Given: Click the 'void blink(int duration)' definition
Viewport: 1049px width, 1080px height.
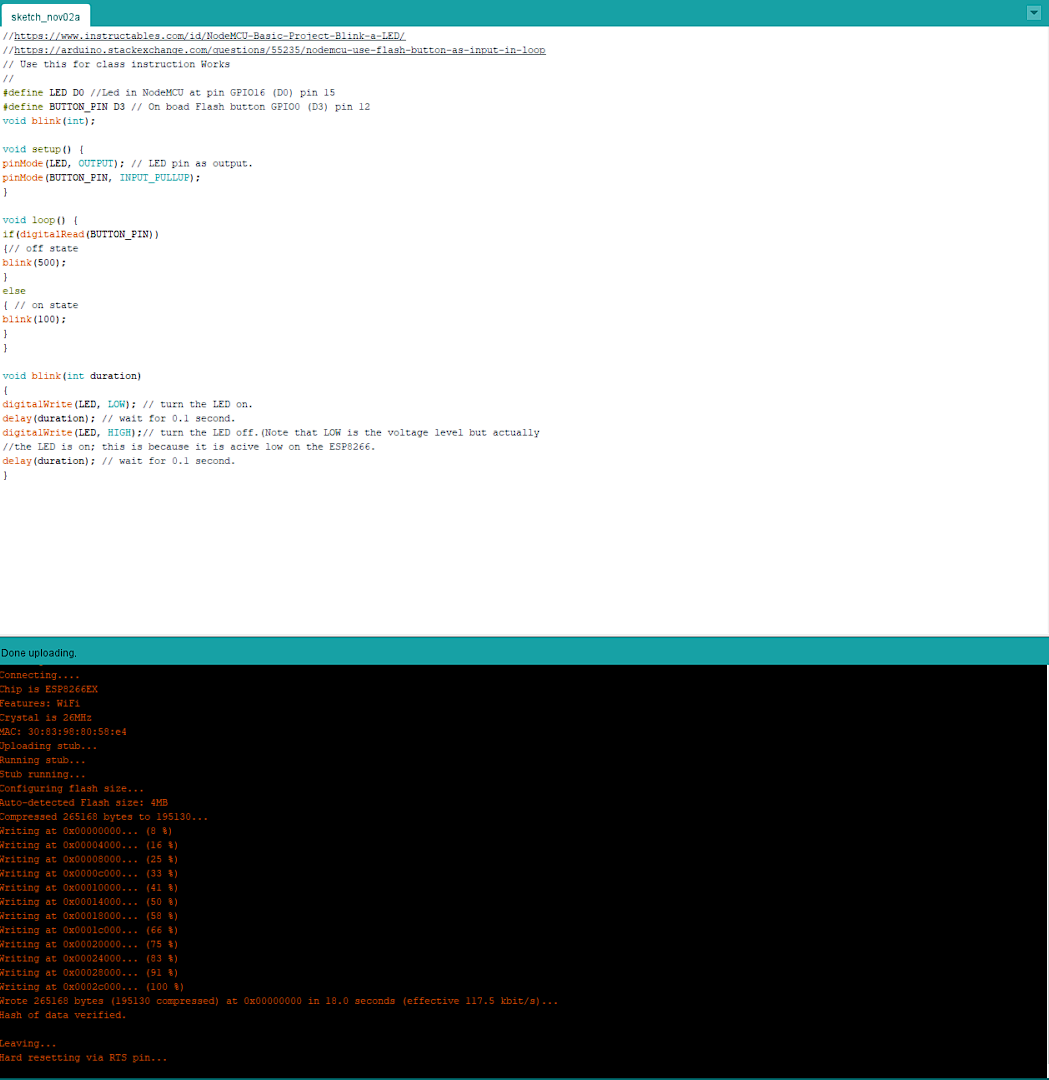Looking at the screenshot, I should [72, 376].
